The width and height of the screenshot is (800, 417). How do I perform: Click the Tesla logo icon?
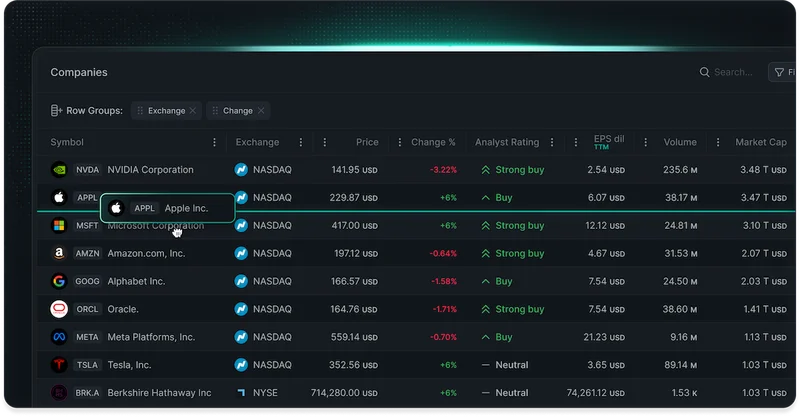58,365
